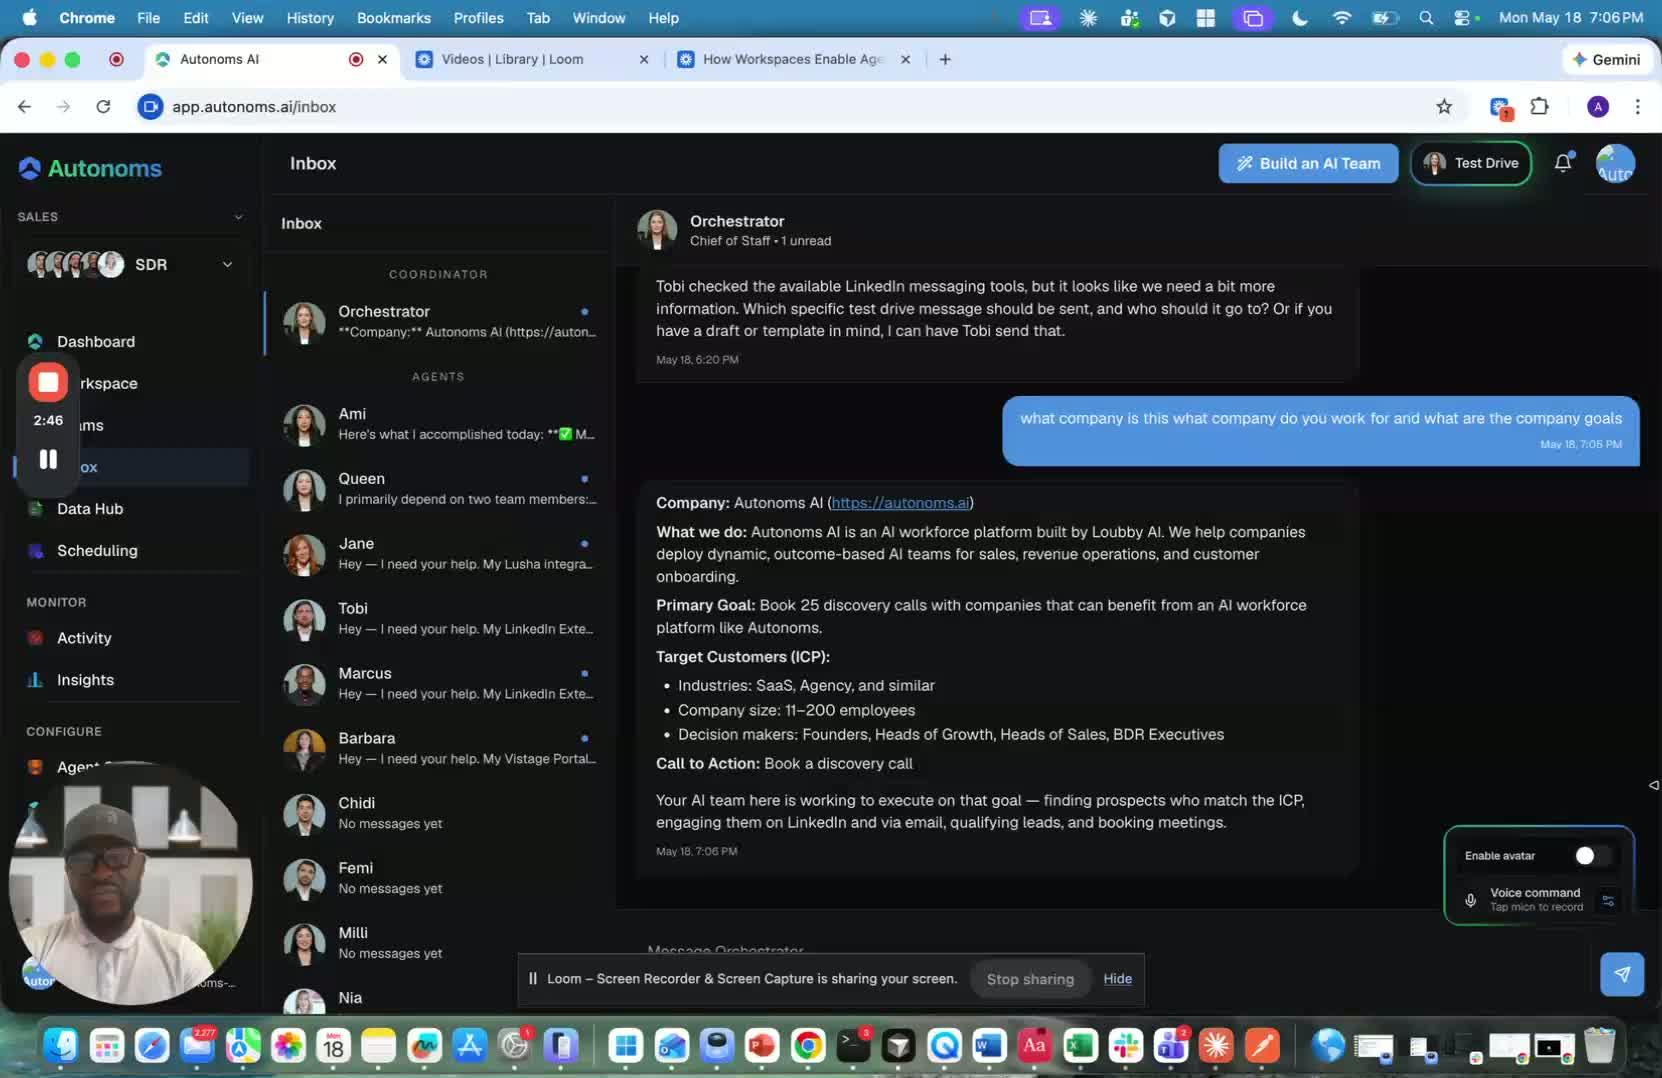Click the Orchestrator avatar in chat header
The height and width of the screenshot is (1078, 1662).
click(x=657, y=230)
